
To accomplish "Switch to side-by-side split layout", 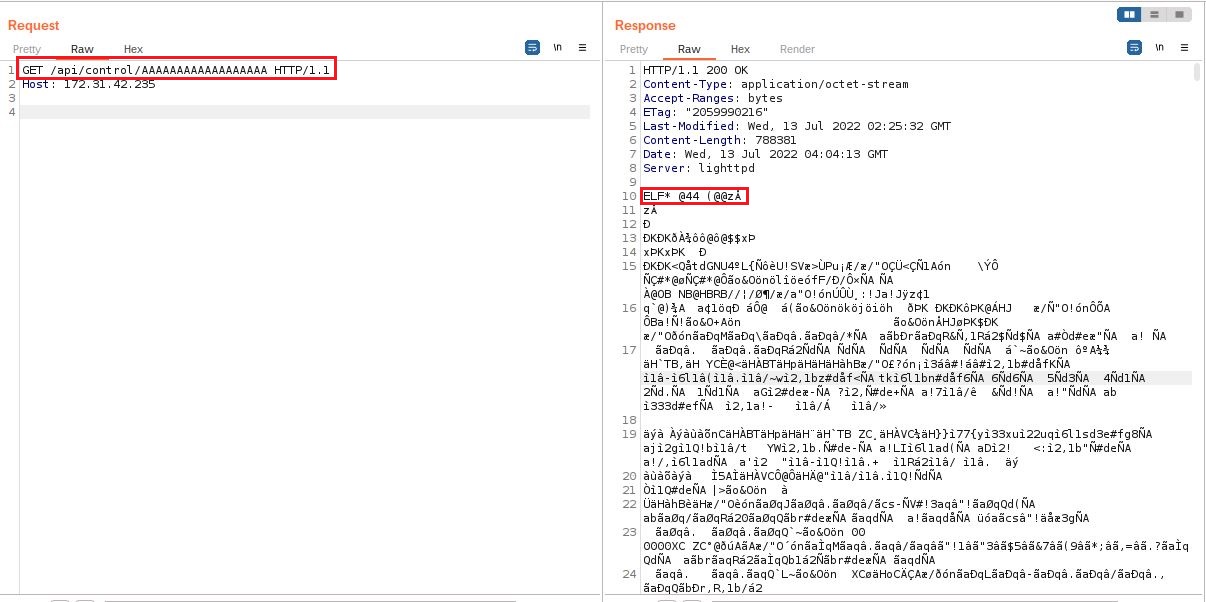I will [1129, 15].
